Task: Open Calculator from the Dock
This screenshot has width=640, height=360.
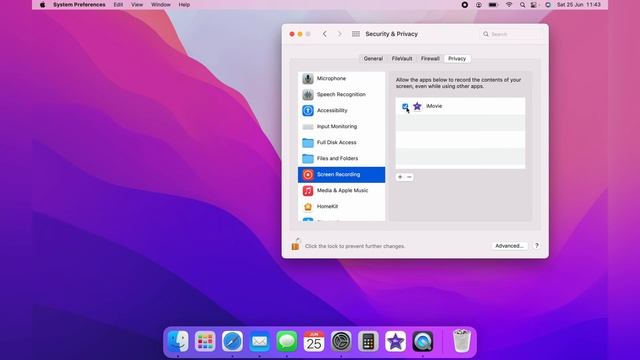Action: [x=368, y=341]
